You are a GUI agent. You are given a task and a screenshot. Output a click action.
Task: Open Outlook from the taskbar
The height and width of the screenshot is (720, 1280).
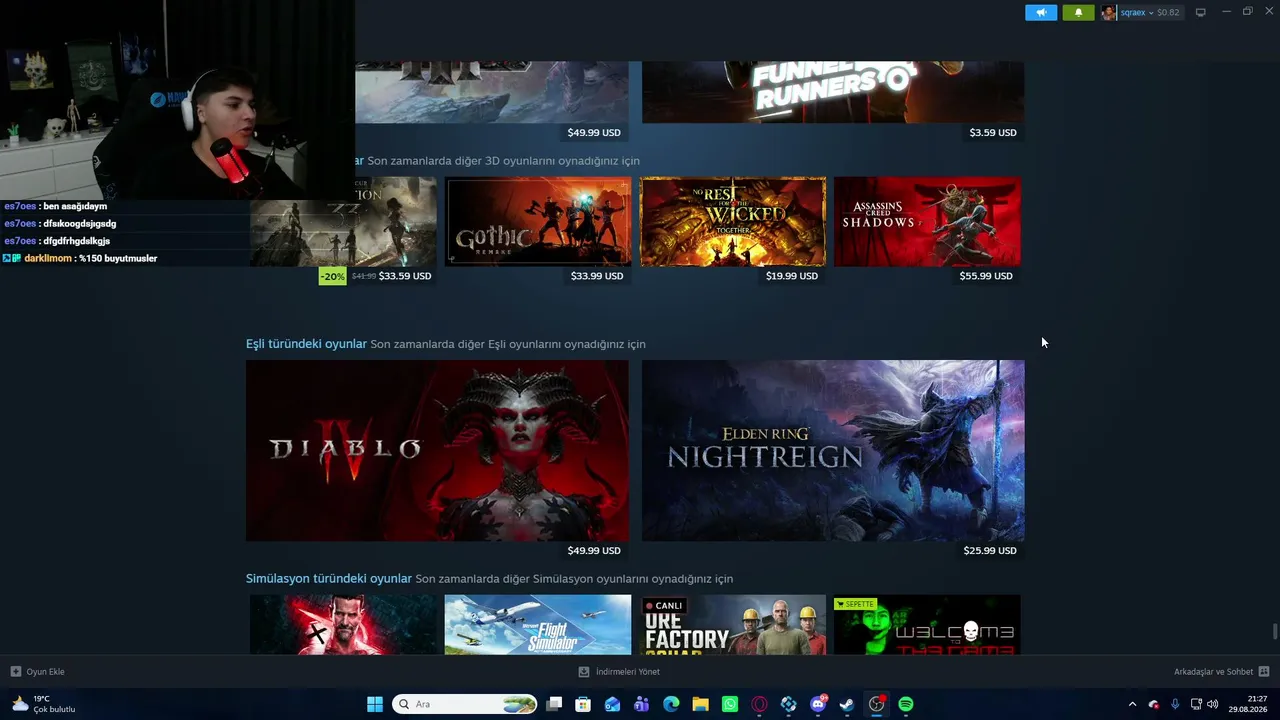click(x=612, y=705)
